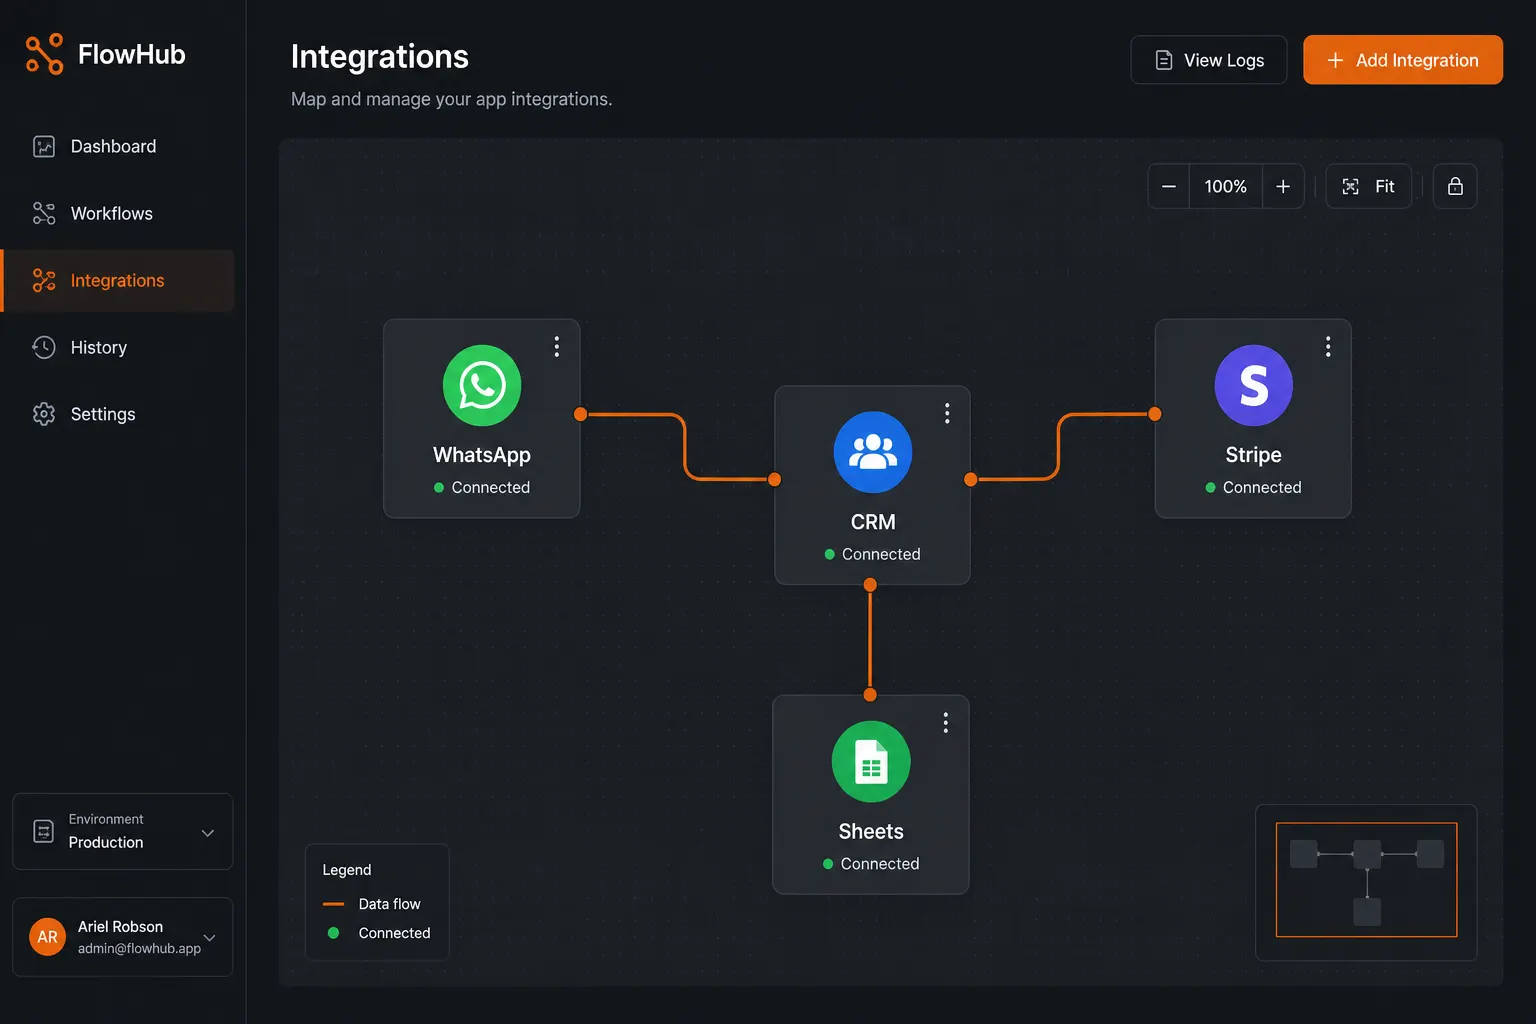The image size is (1536, 1024).
Task: Zoom in with the plus button
Action: pyautogui.click(x=1283, y=187)
